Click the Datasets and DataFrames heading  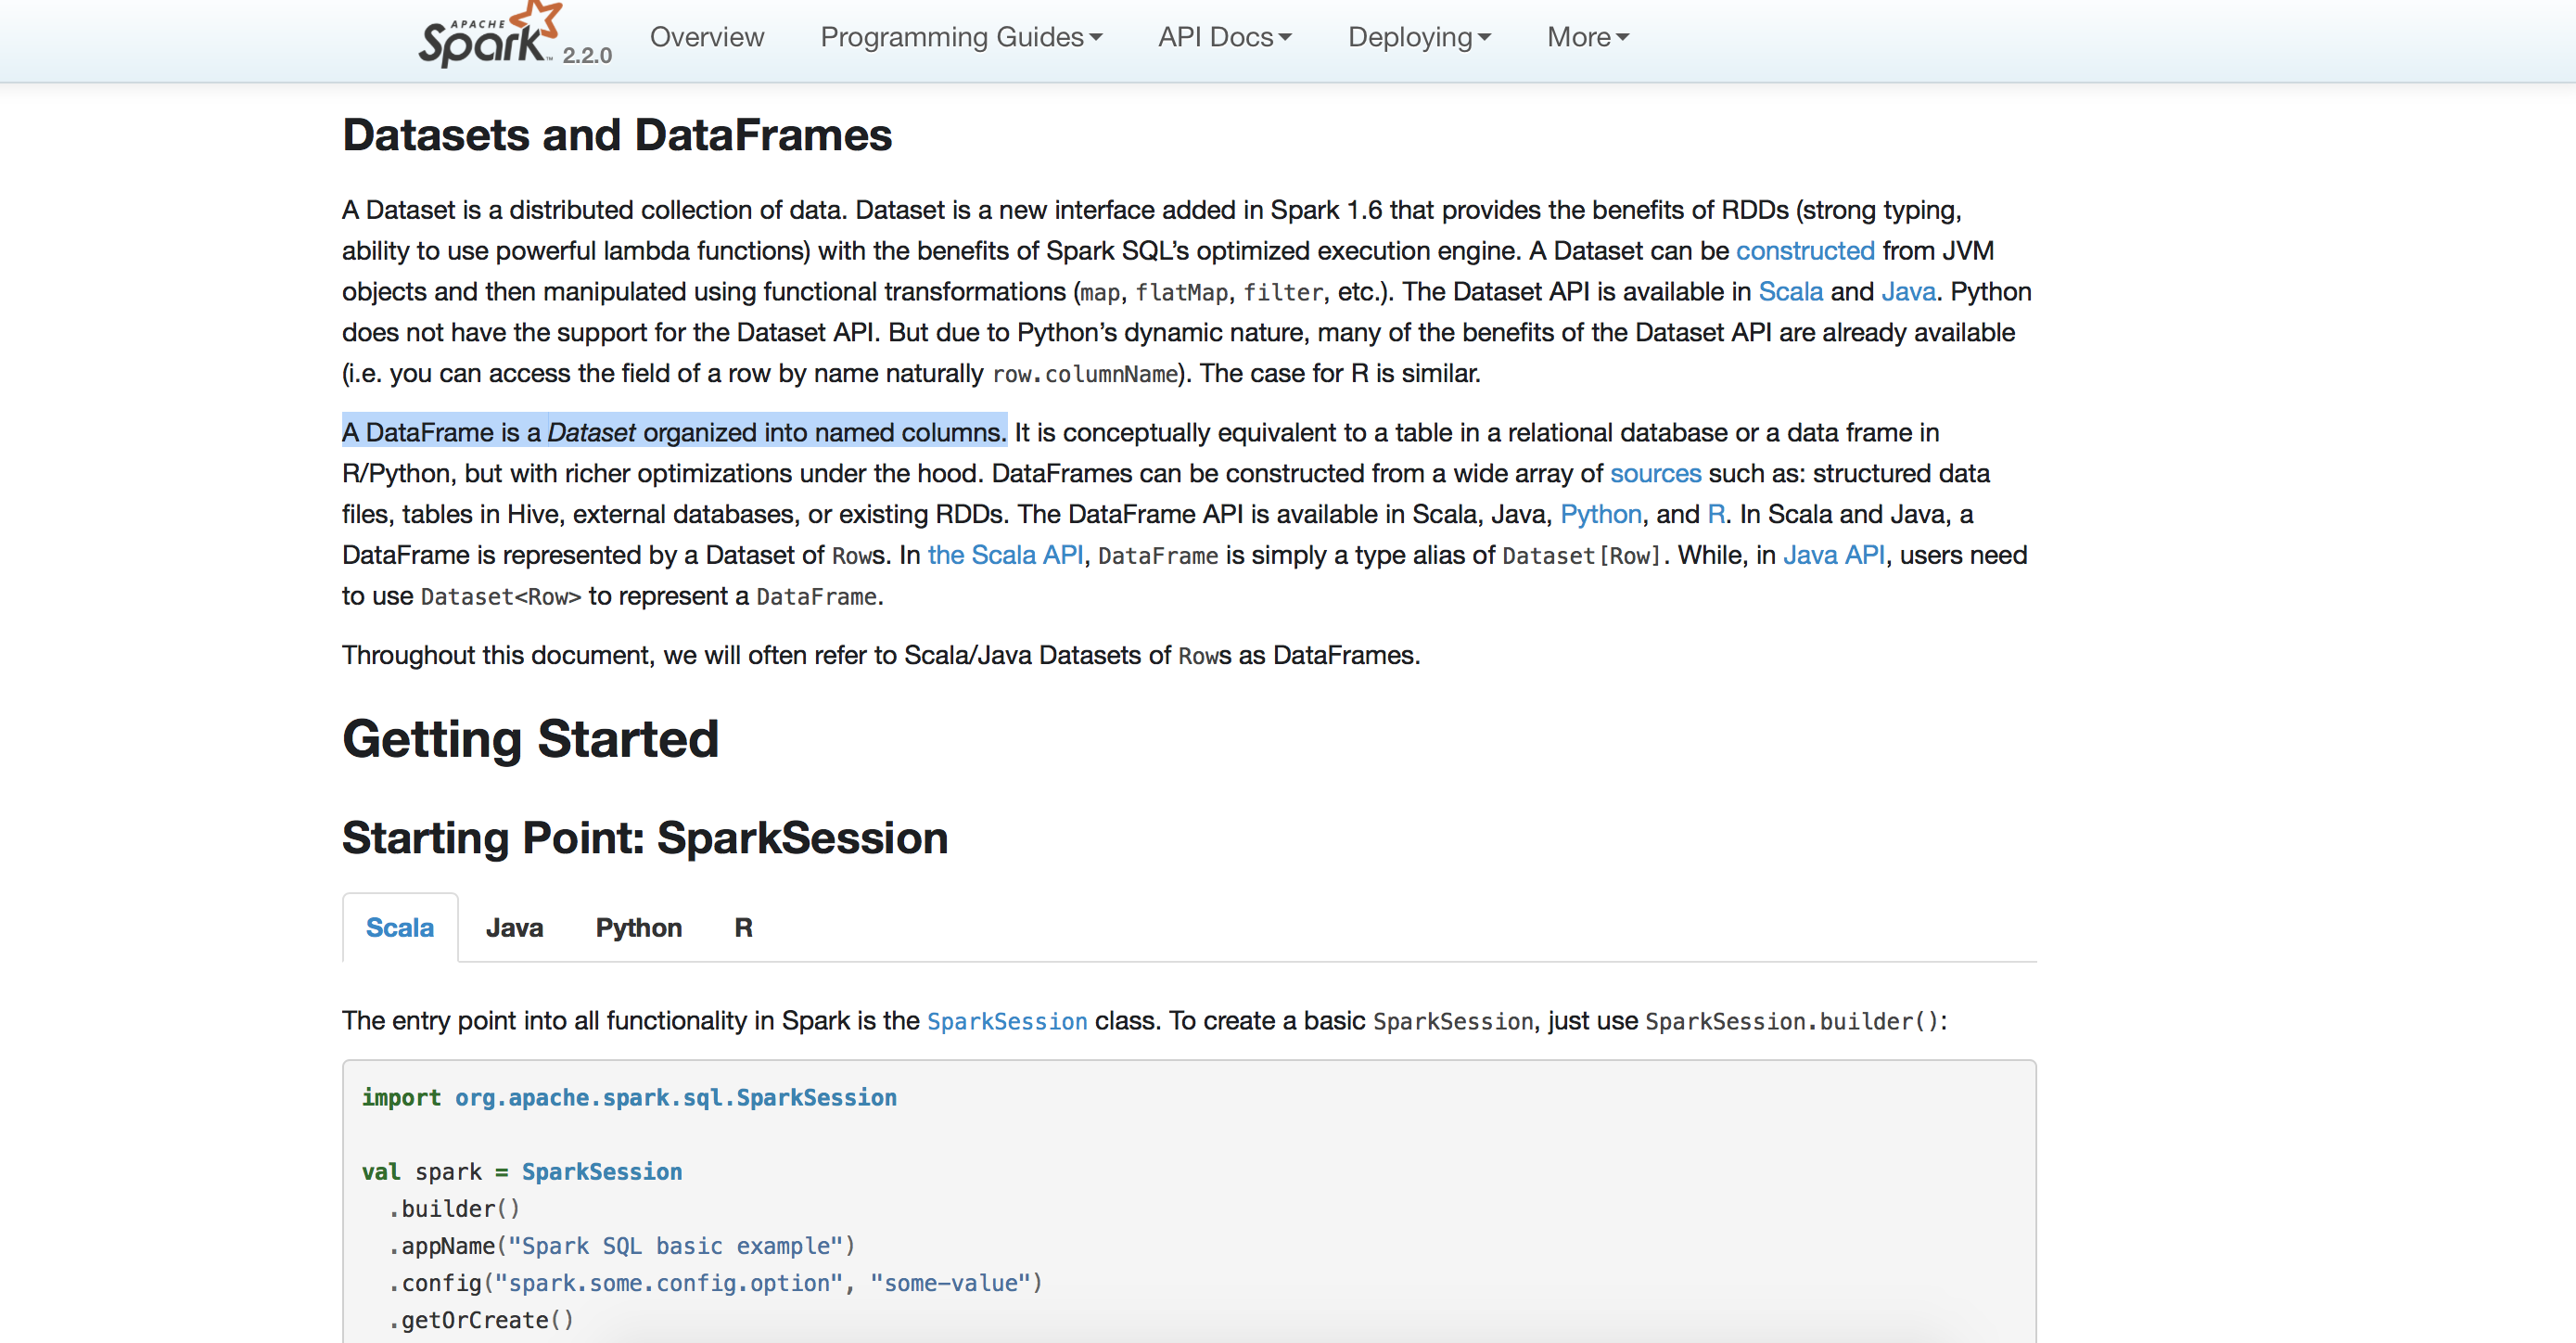616,136
